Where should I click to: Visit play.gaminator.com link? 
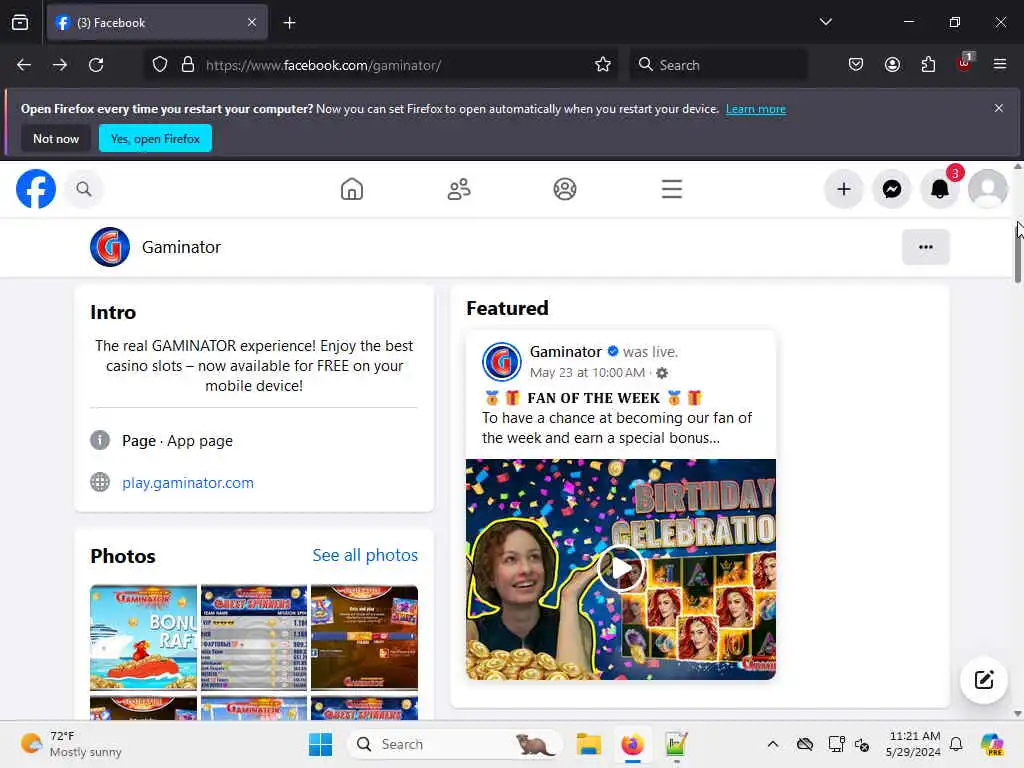click(188, 483)
